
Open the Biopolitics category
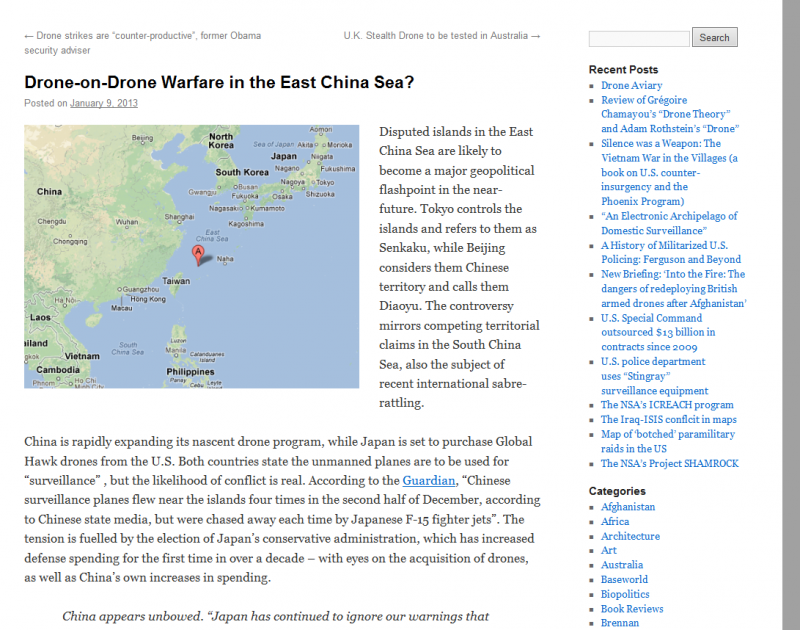point(625,594)
